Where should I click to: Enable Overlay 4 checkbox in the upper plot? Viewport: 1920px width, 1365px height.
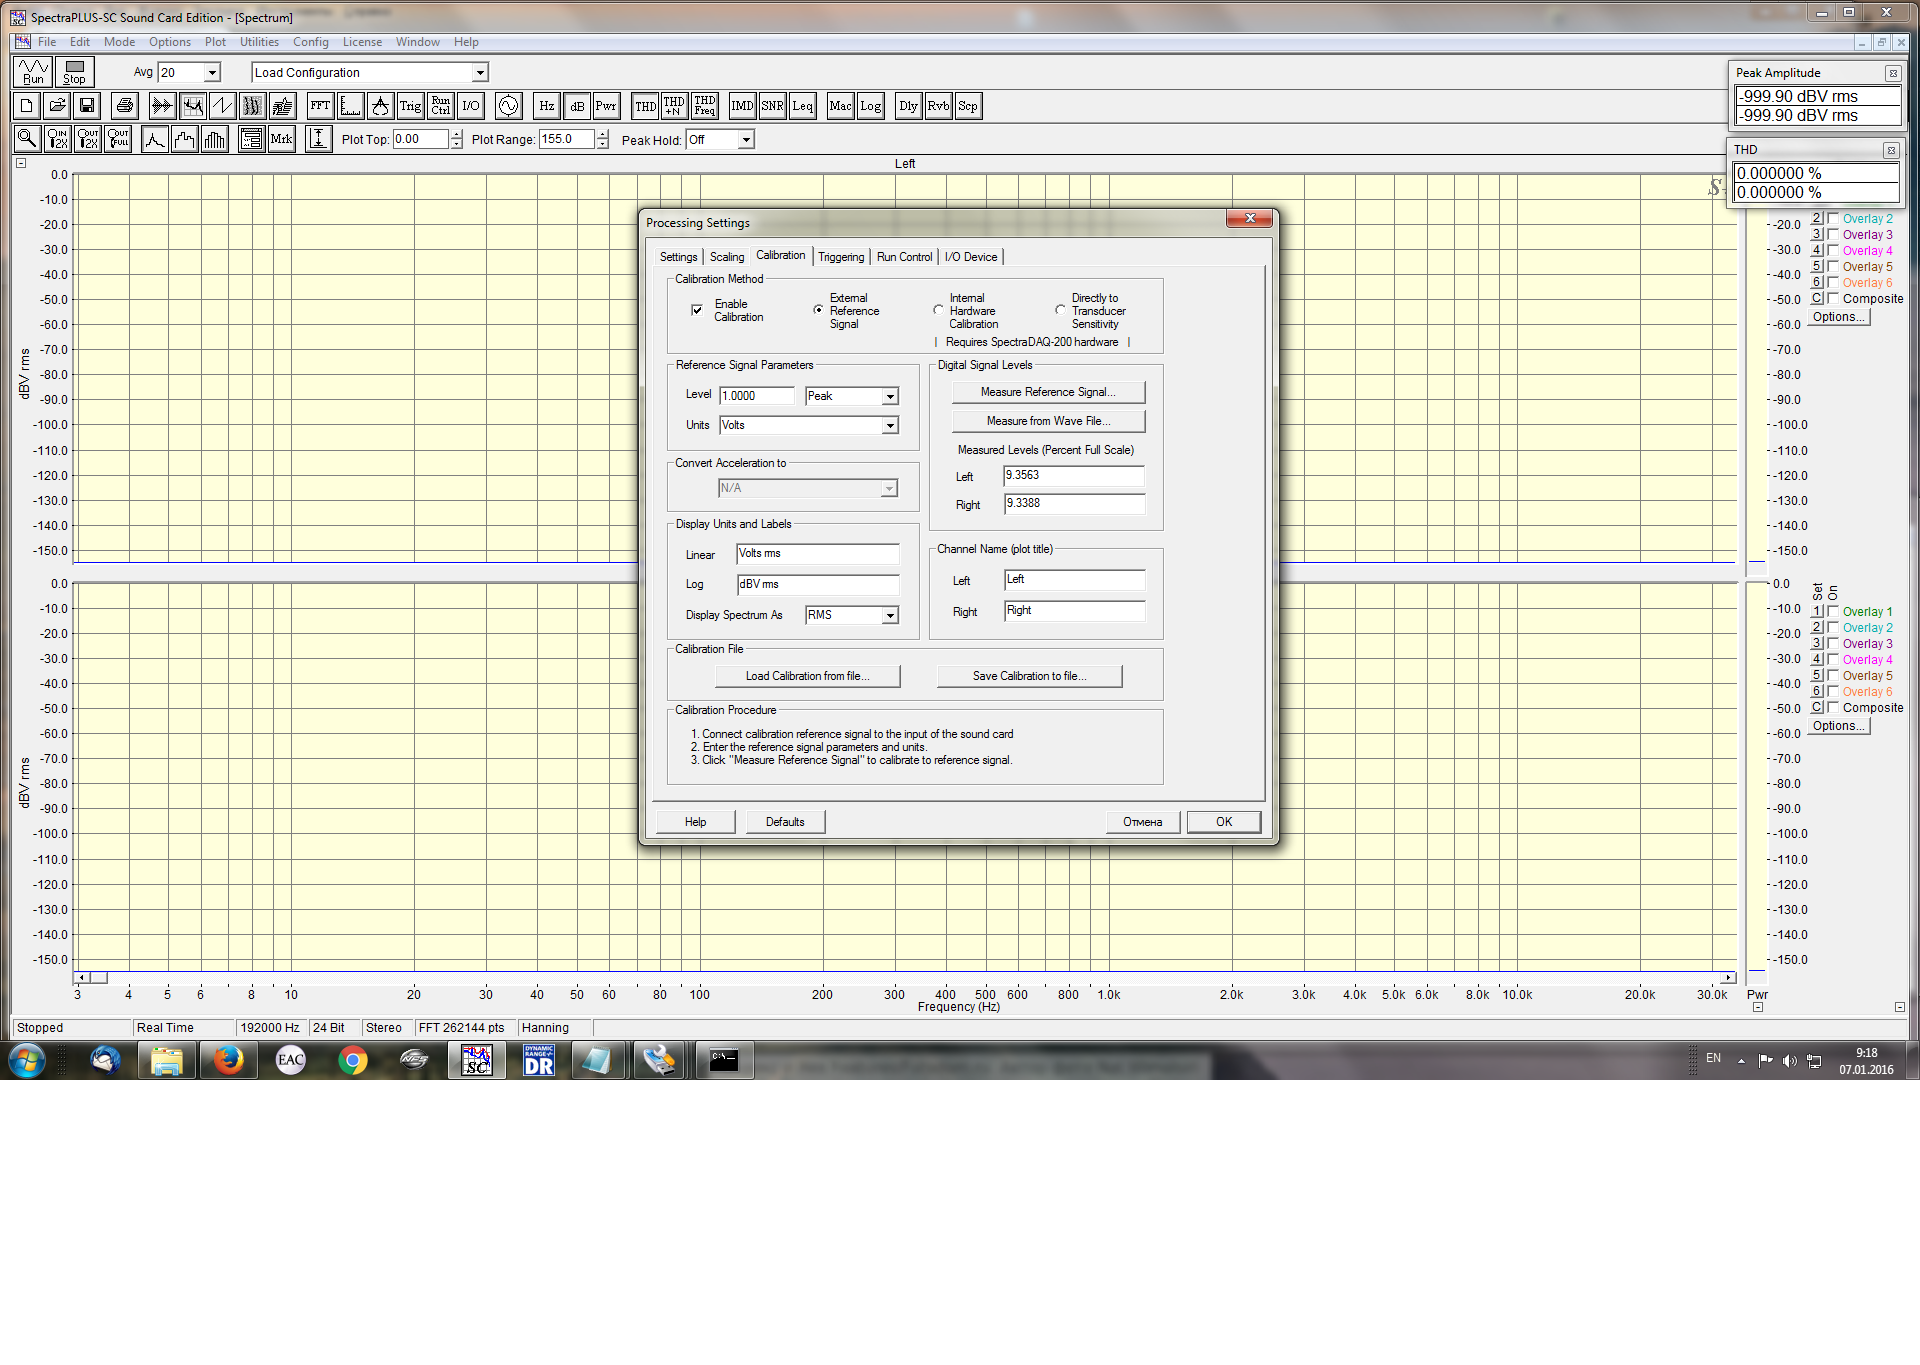1833,250
